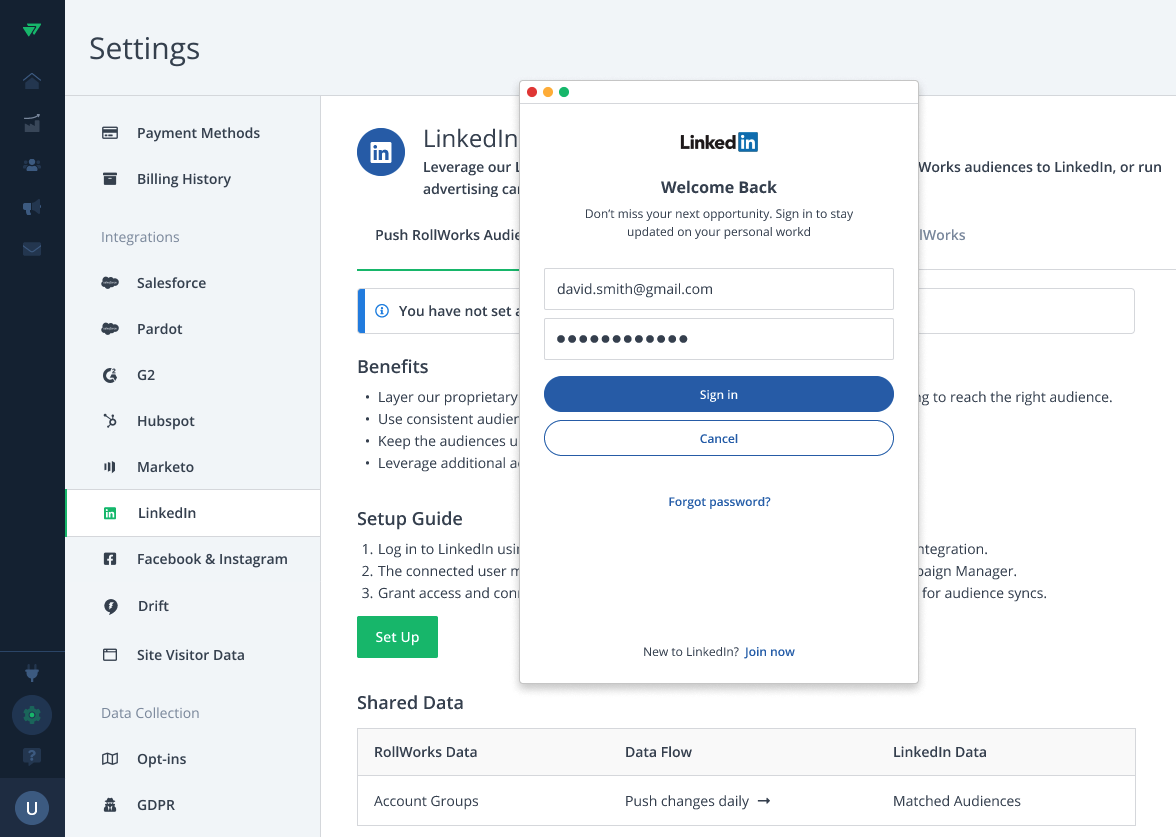This screenshot has width=1176, height=837.
Task: Click the gear settings icon in the left rail
Action: 32,715
